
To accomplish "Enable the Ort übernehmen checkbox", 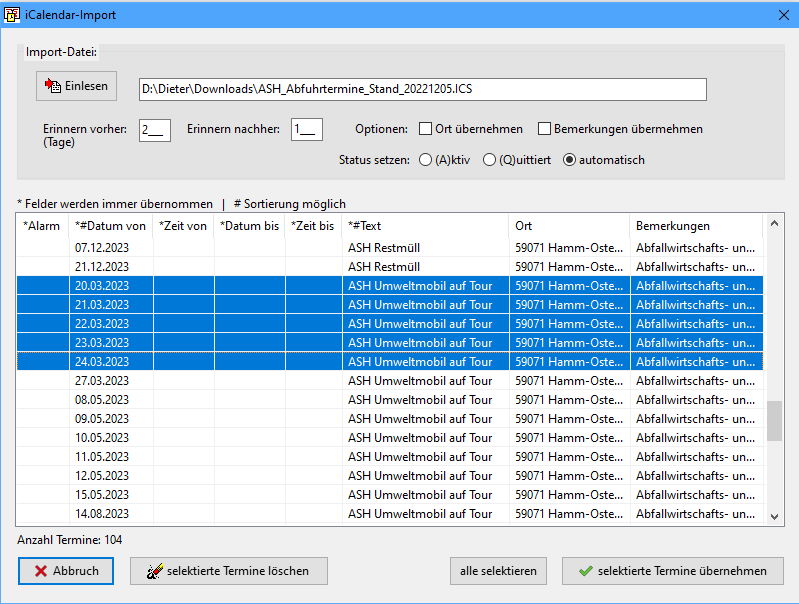I will click(425, 129).
